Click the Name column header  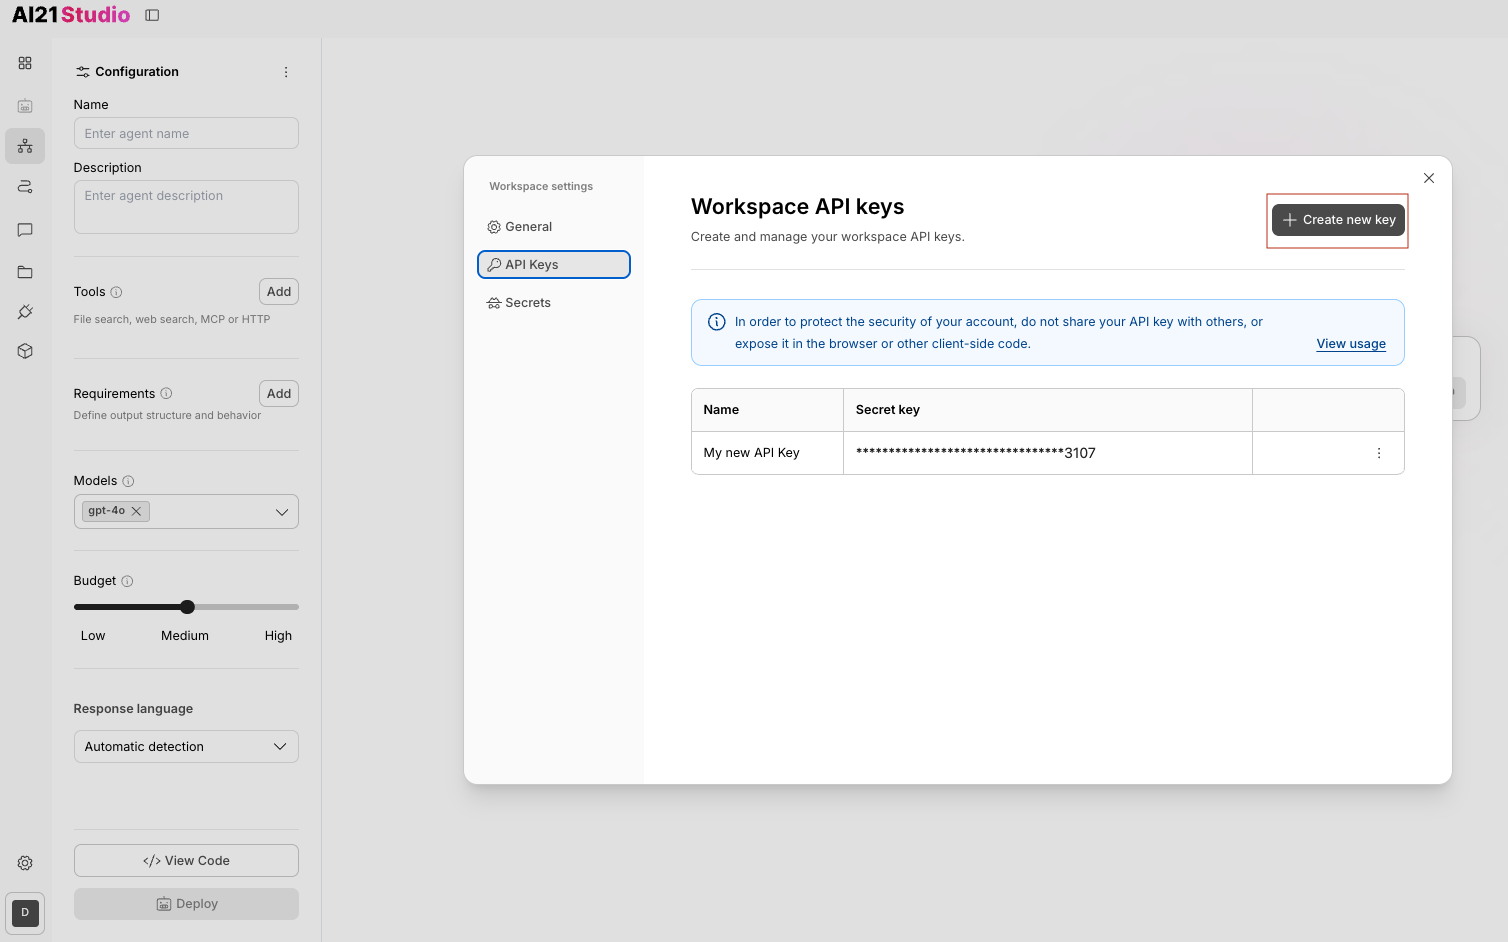click(767, 410)
